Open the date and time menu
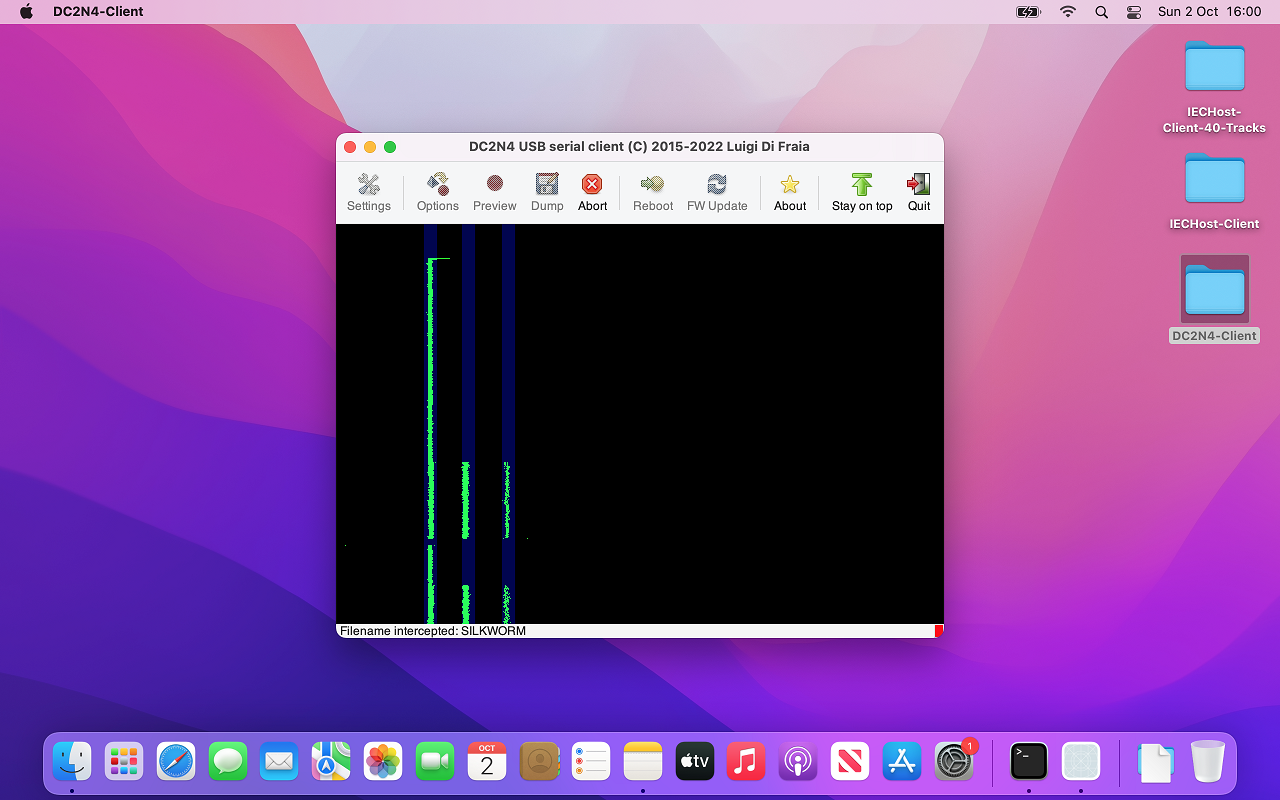Image resolution: width=1280 pixels, height=800 pixels. [1209, 12]
